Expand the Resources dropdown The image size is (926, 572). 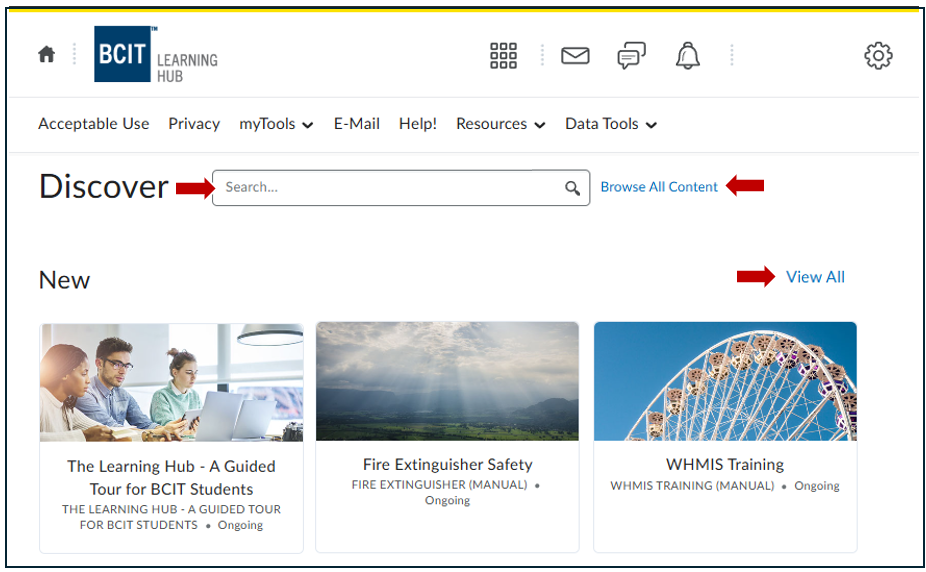(x=500, y=124)
